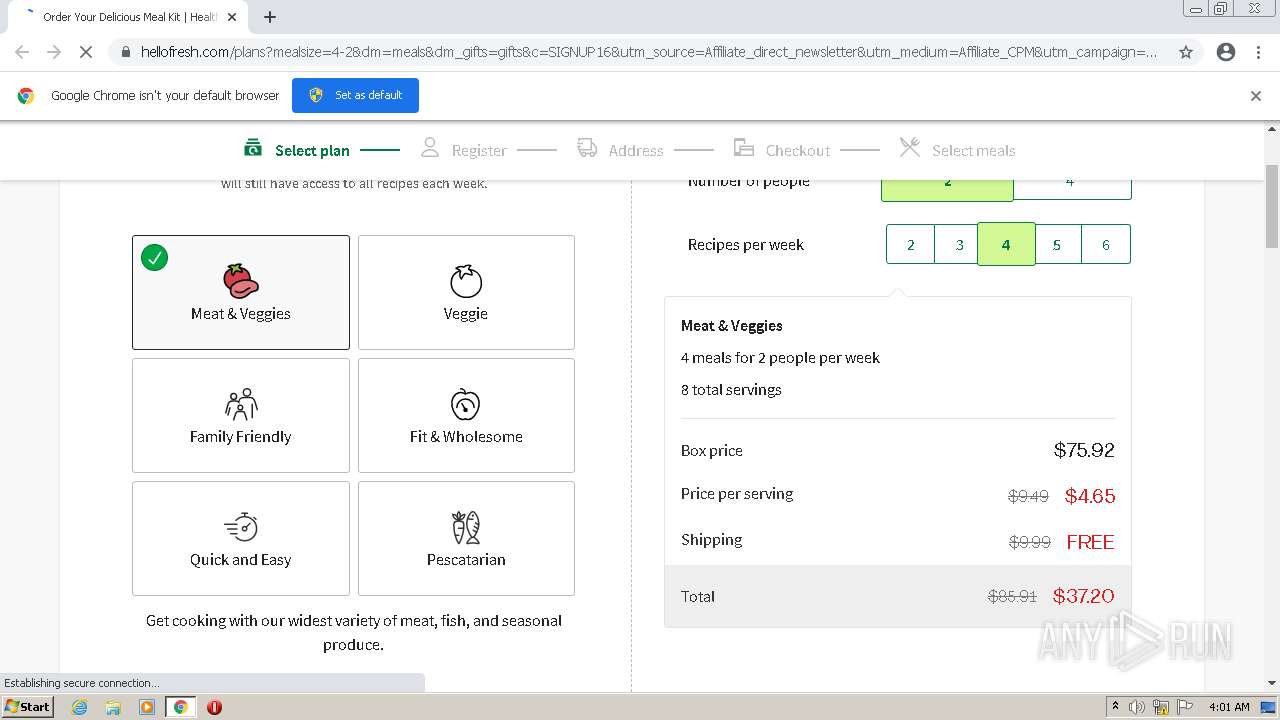
Task: Click the meat and tomato icon
Action: (x=241, y=281)
